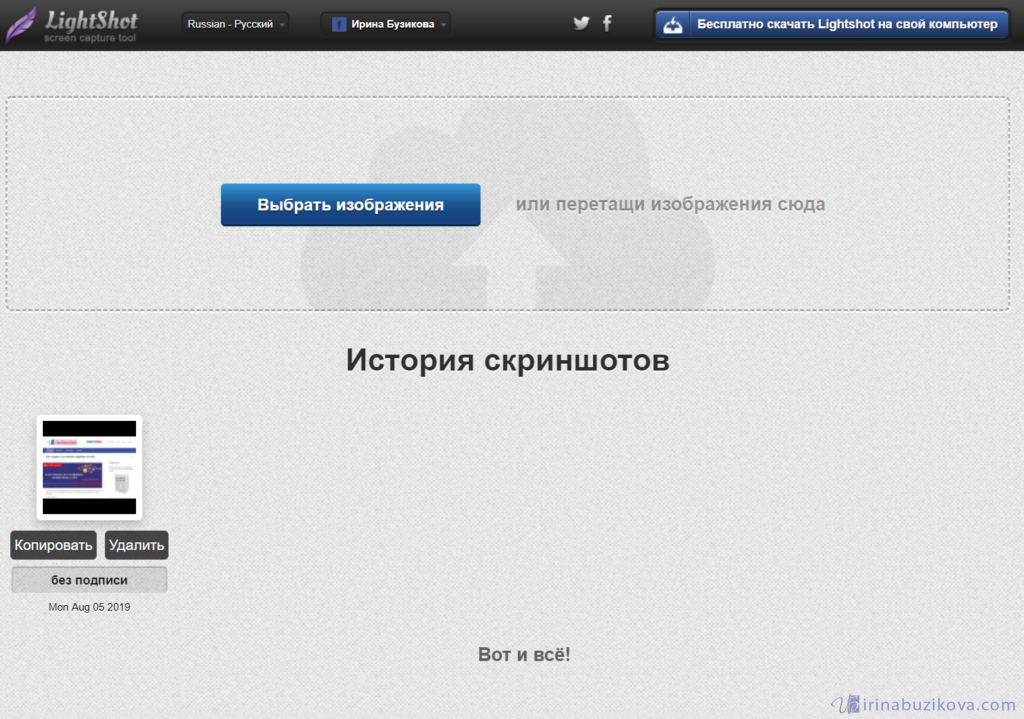
Task: Click the cloud upload arrow graphic
Action: coord(508,265)
